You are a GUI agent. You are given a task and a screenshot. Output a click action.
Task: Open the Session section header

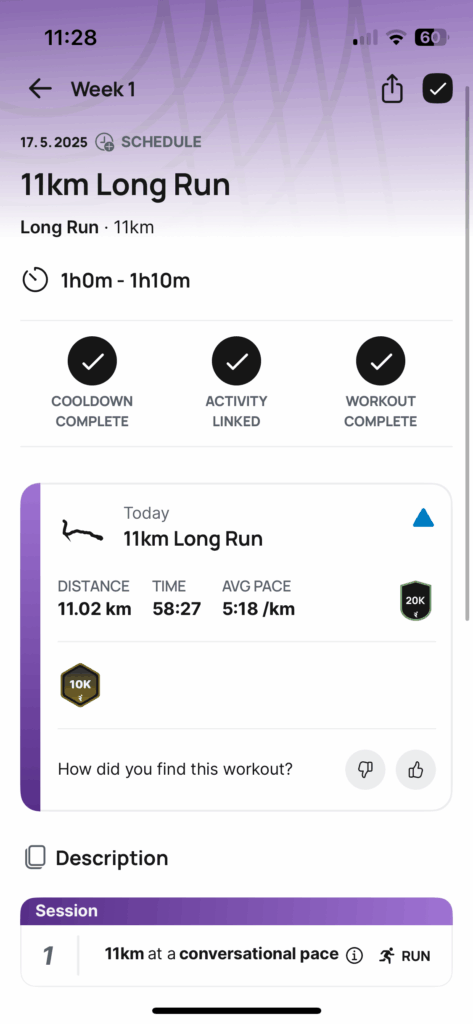click(x=236, y=911)
